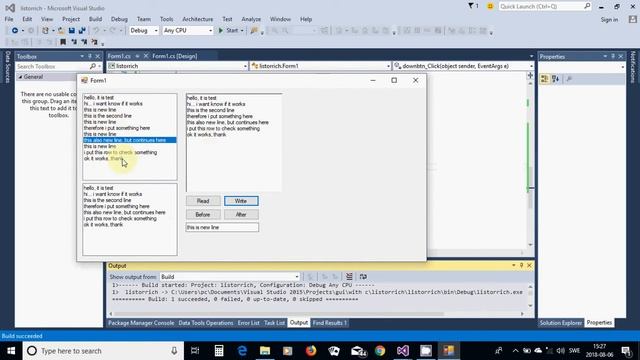Open Find in Files toolbar icon
Screen dimensions: 640x360
254,31
